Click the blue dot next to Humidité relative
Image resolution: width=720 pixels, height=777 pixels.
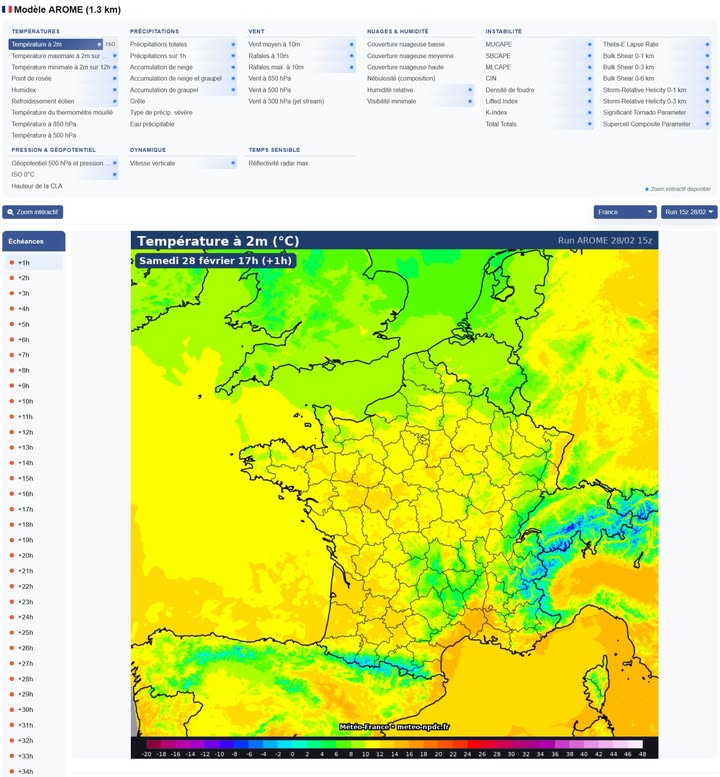tap(470, 90)
